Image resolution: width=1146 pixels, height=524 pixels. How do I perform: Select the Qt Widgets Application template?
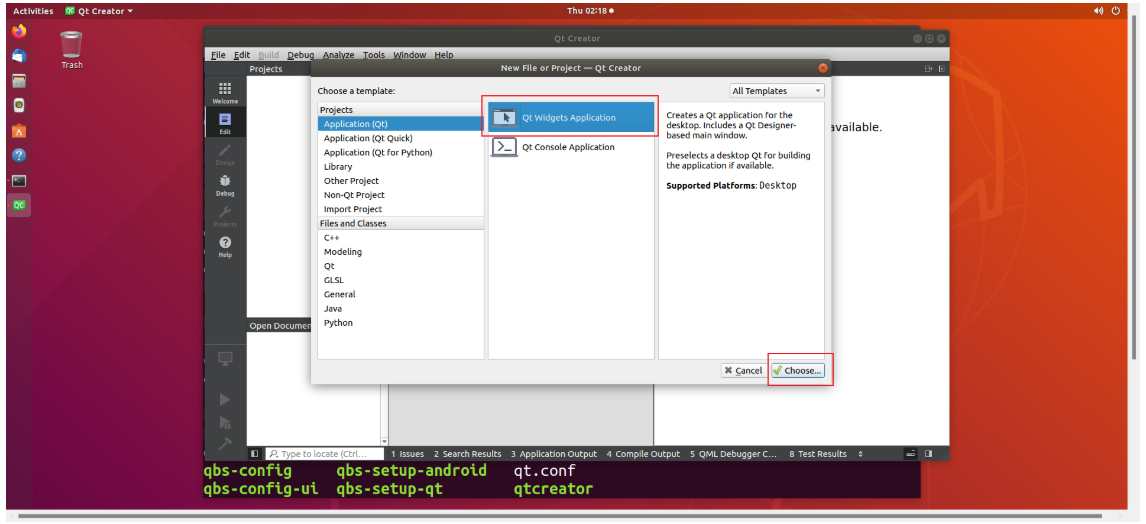(570, 118)
